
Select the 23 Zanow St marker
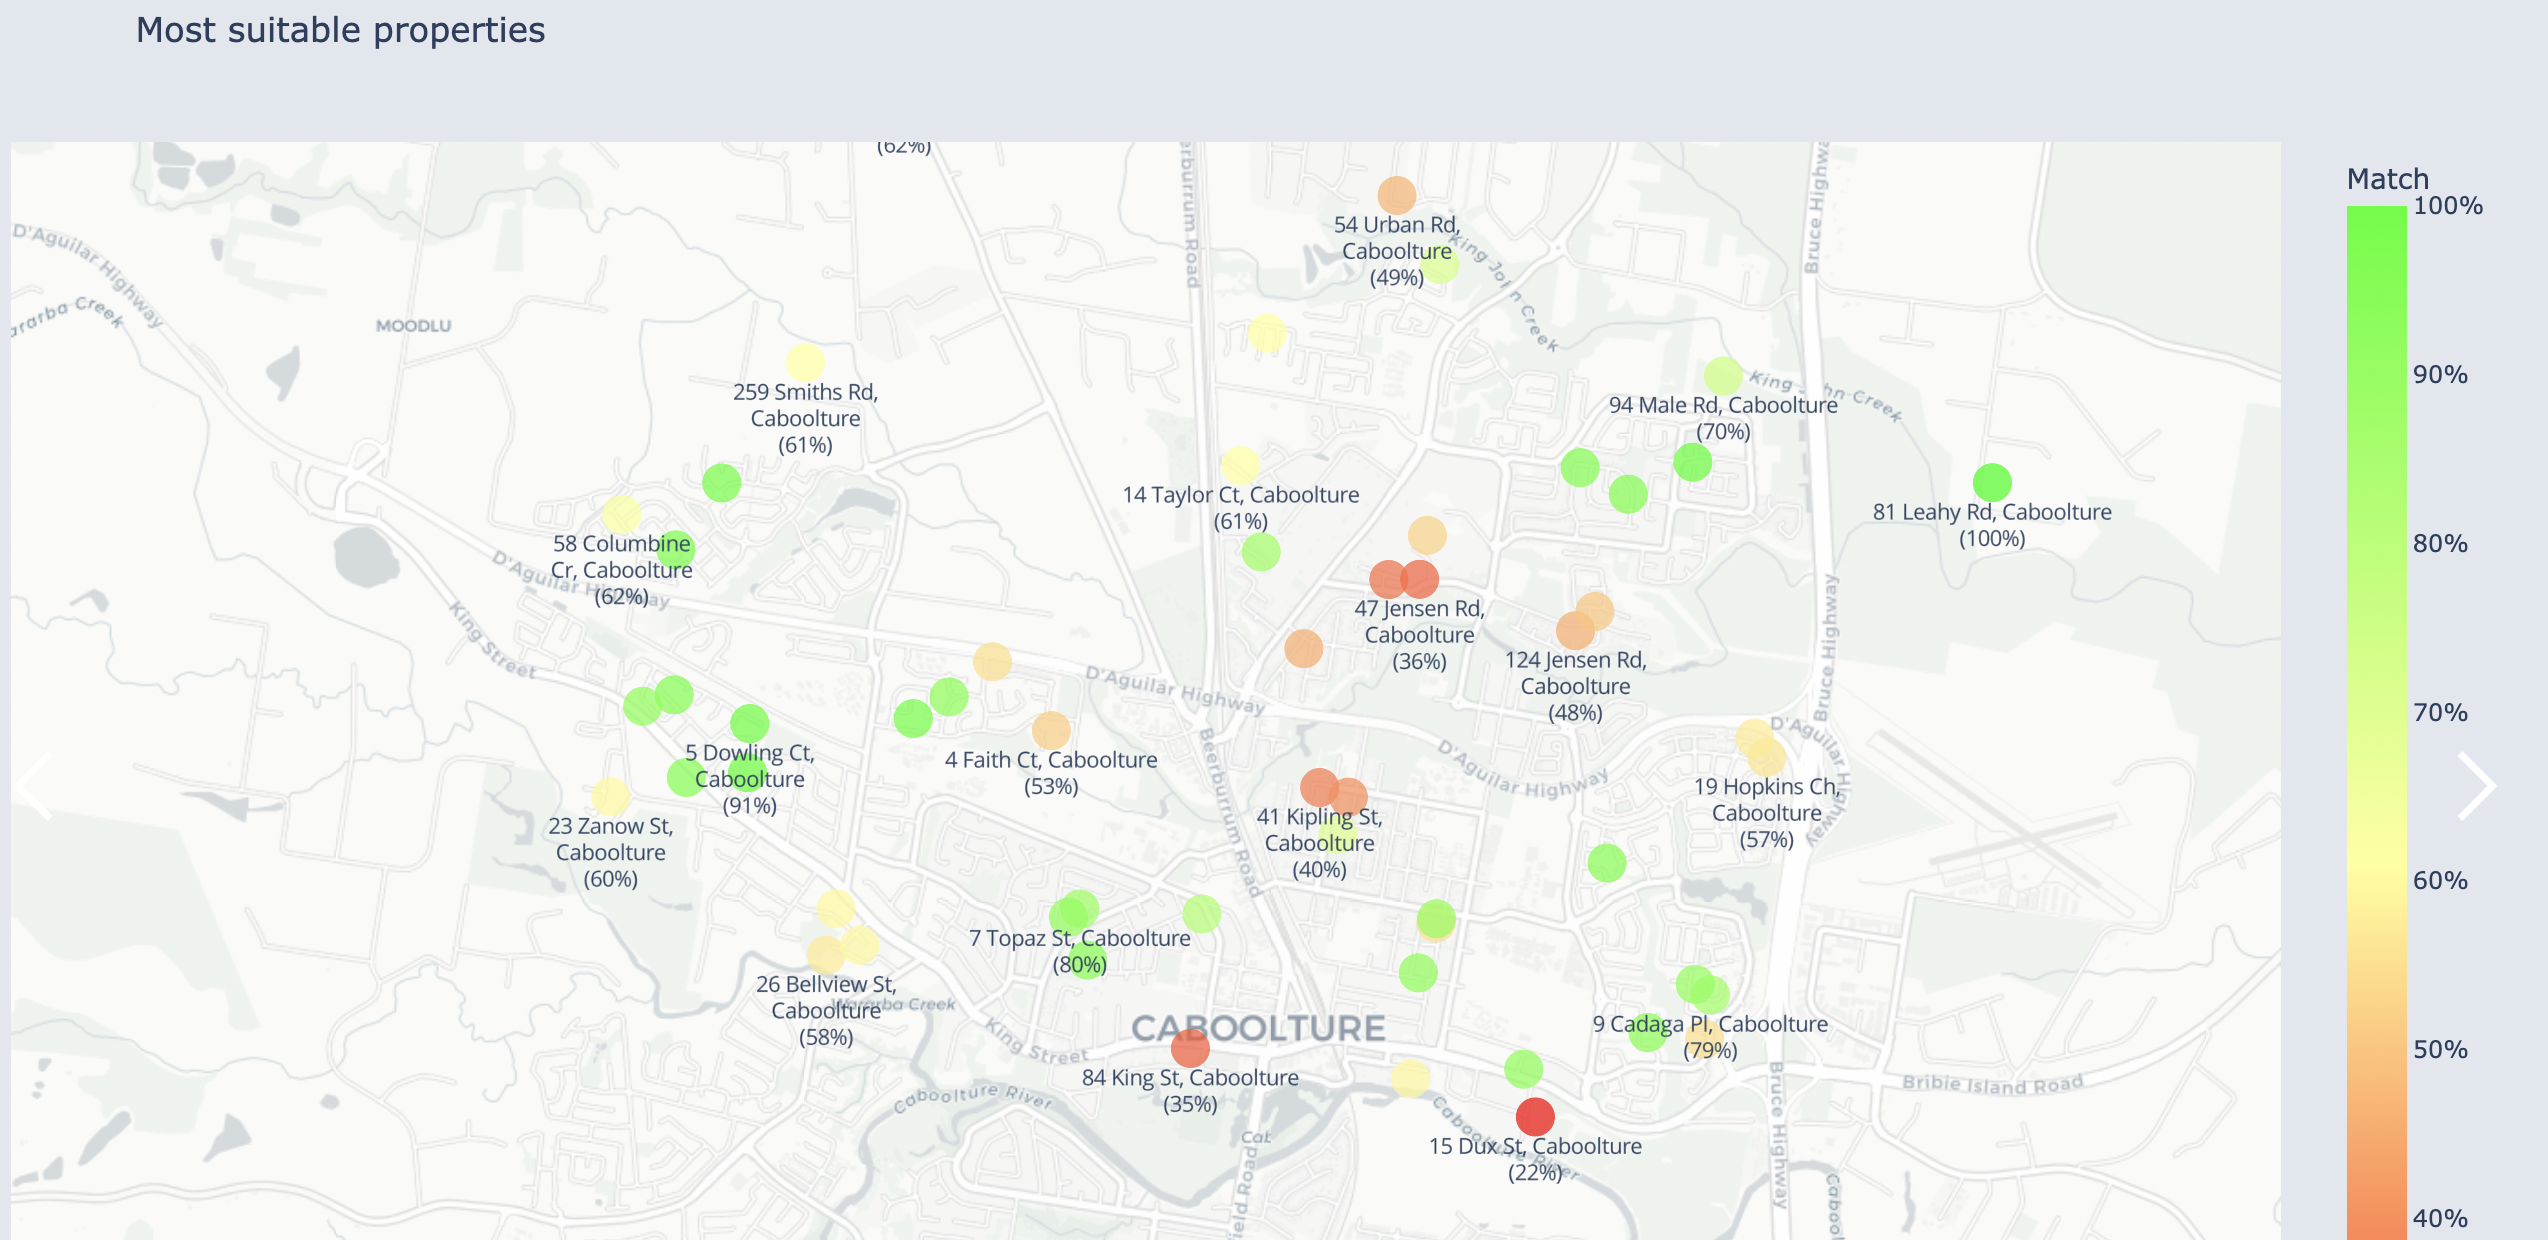610,797
